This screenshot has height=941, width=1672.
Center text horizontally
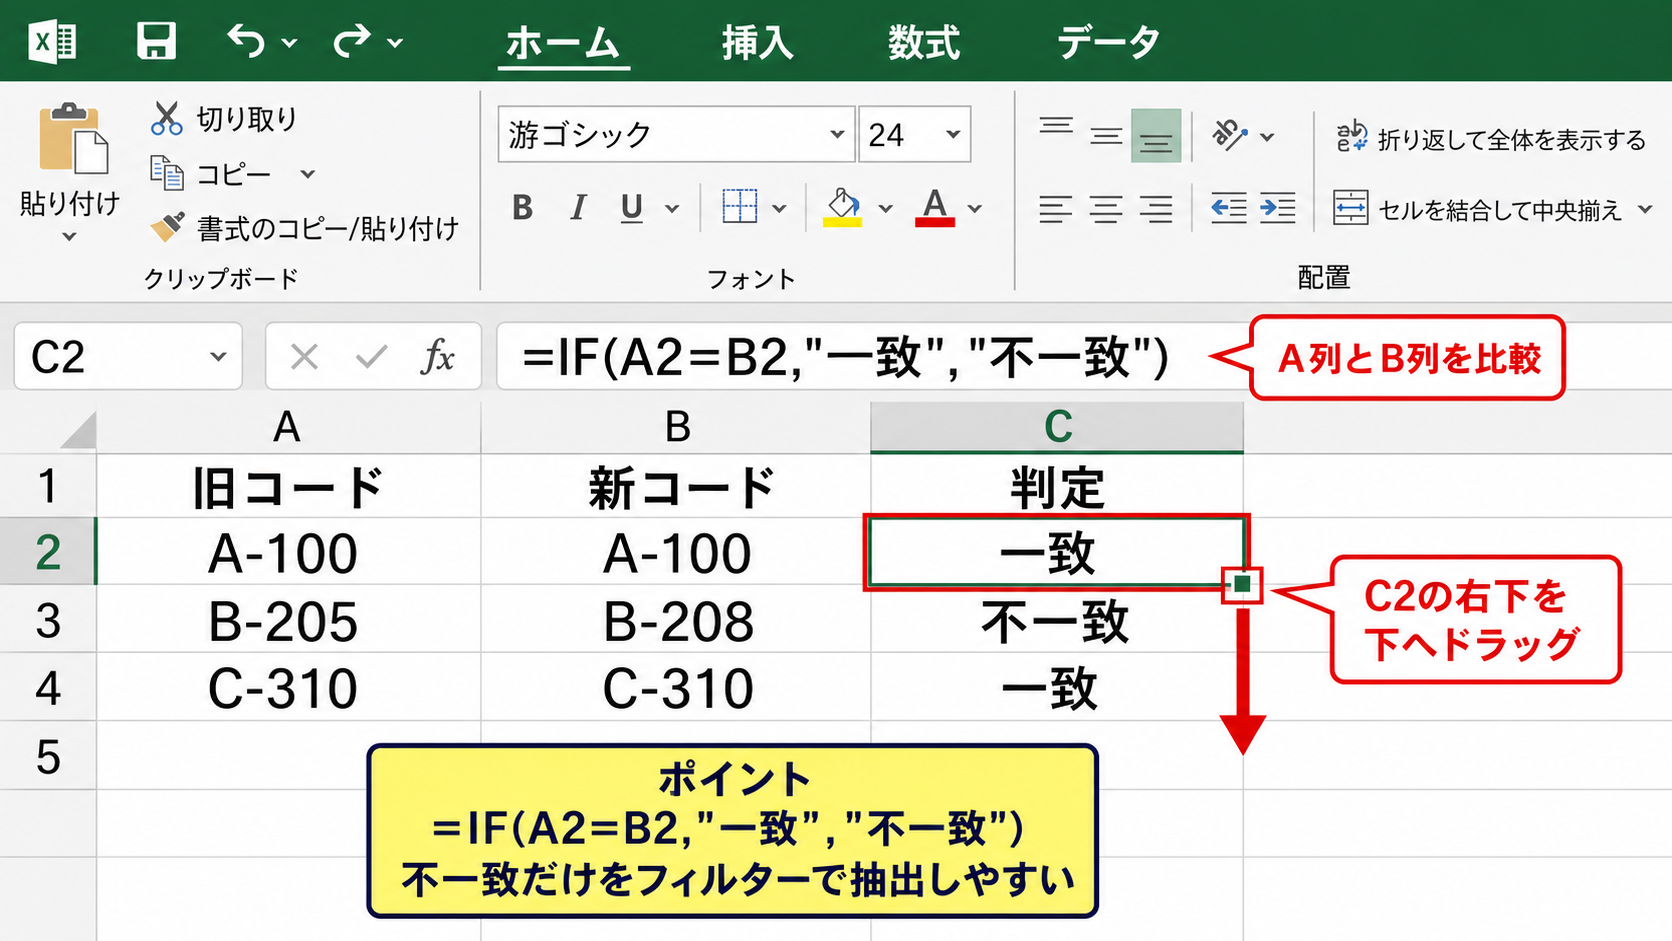[x=1106, y=209]
